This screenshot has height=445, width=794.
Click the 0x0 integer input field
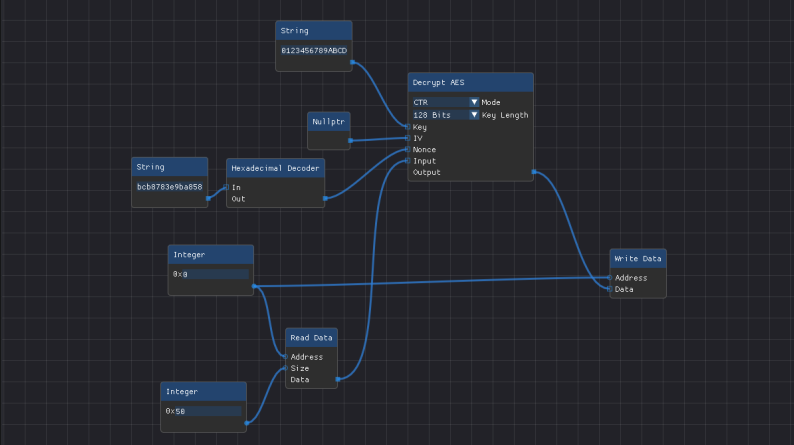(210, 274)
